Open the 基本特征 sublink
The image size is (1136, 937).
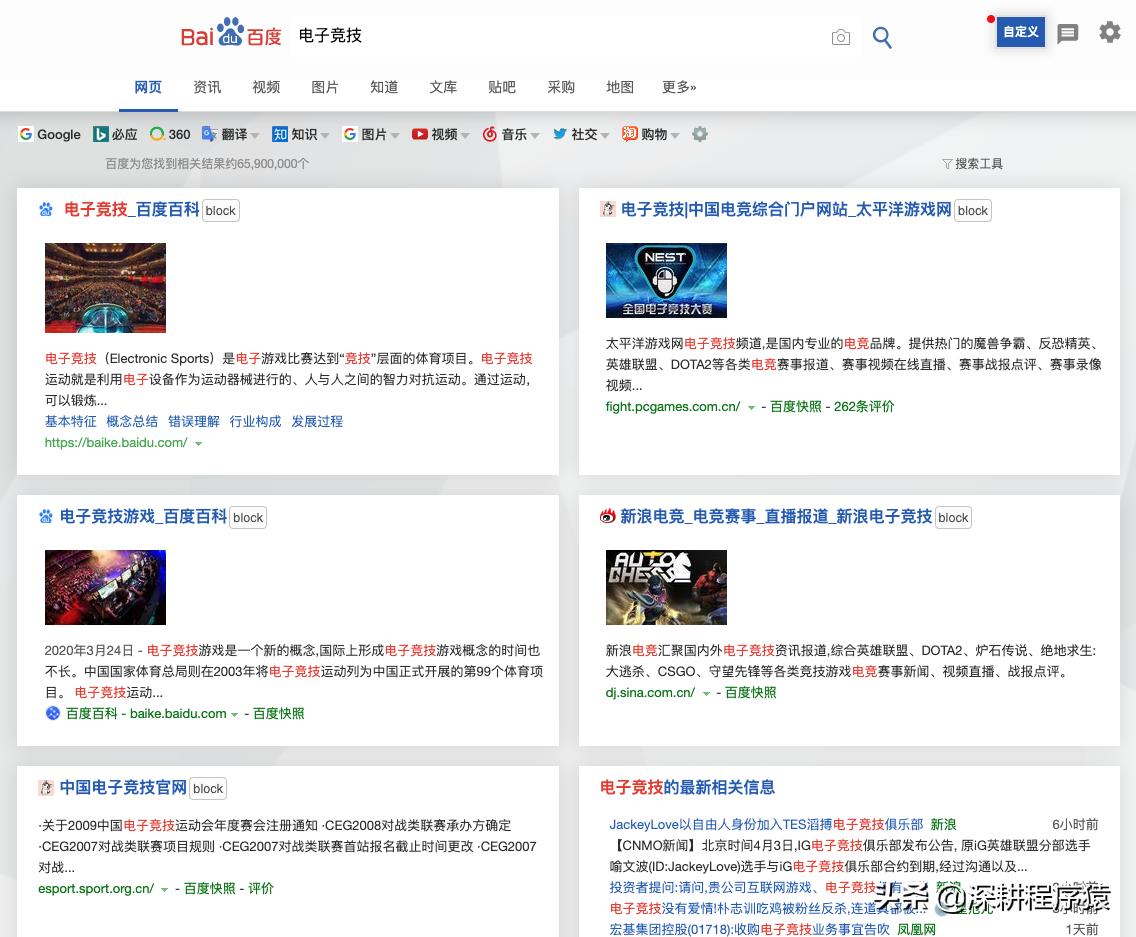70,421
